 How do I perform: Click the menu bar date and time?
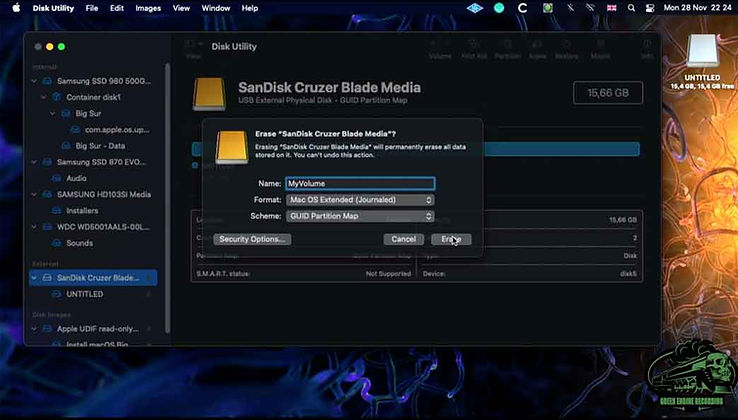coord(698,8)
